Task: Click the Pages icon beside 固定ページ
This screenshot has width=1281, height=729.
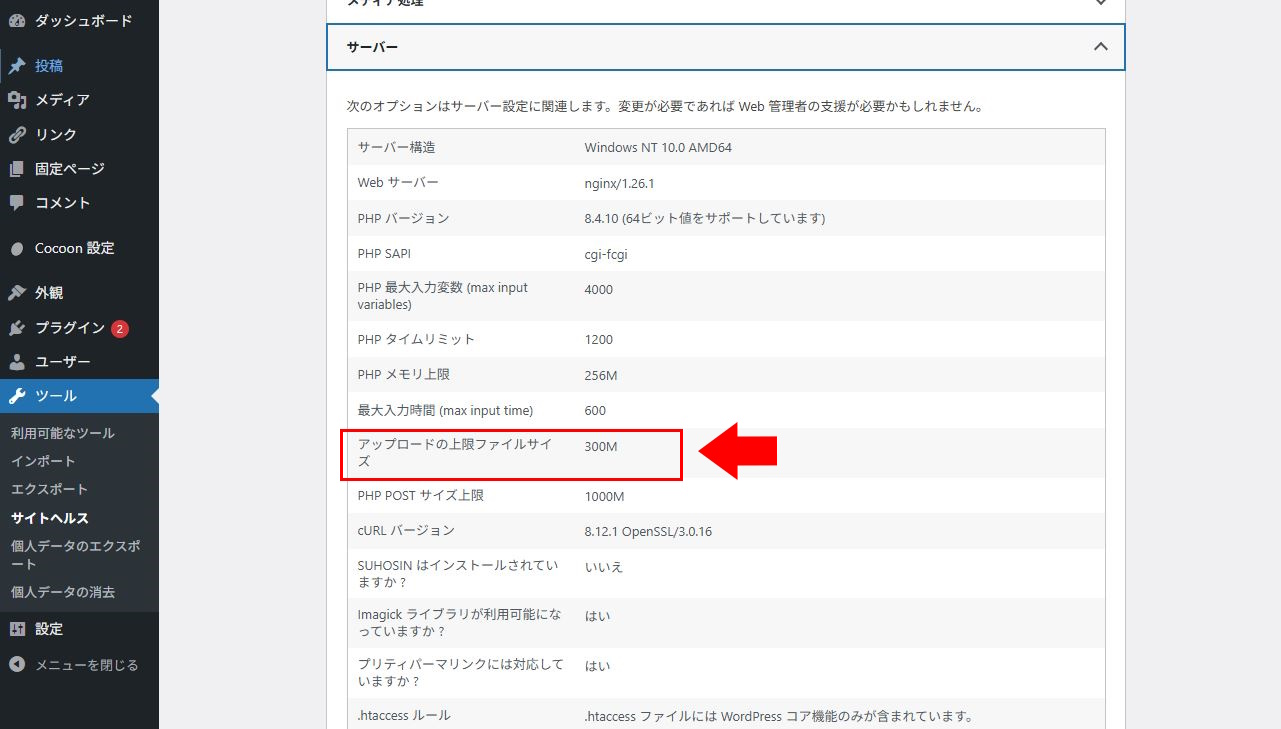Action: click(17, 169)
